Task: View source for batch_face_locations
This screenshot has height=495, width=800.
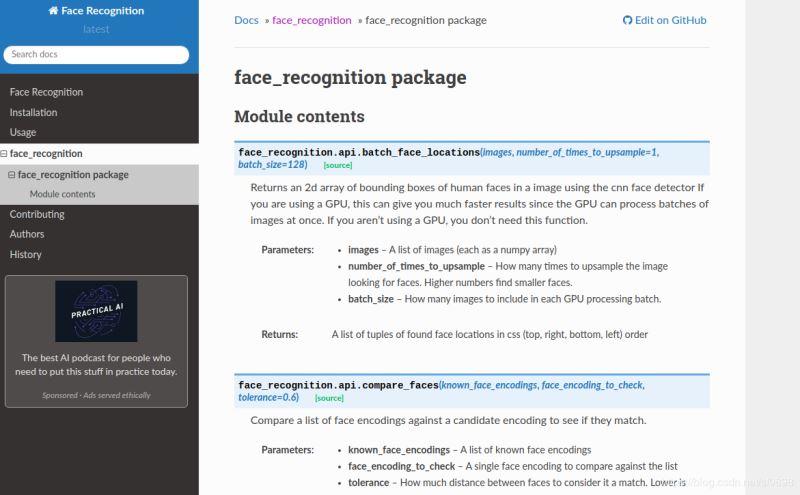Action: 337,165
